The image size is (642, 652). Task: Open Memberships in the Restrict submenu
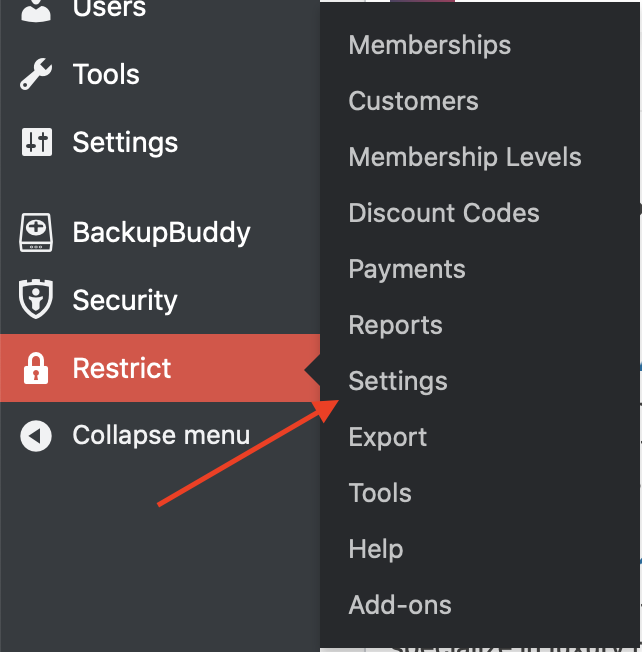click(430, 45)
